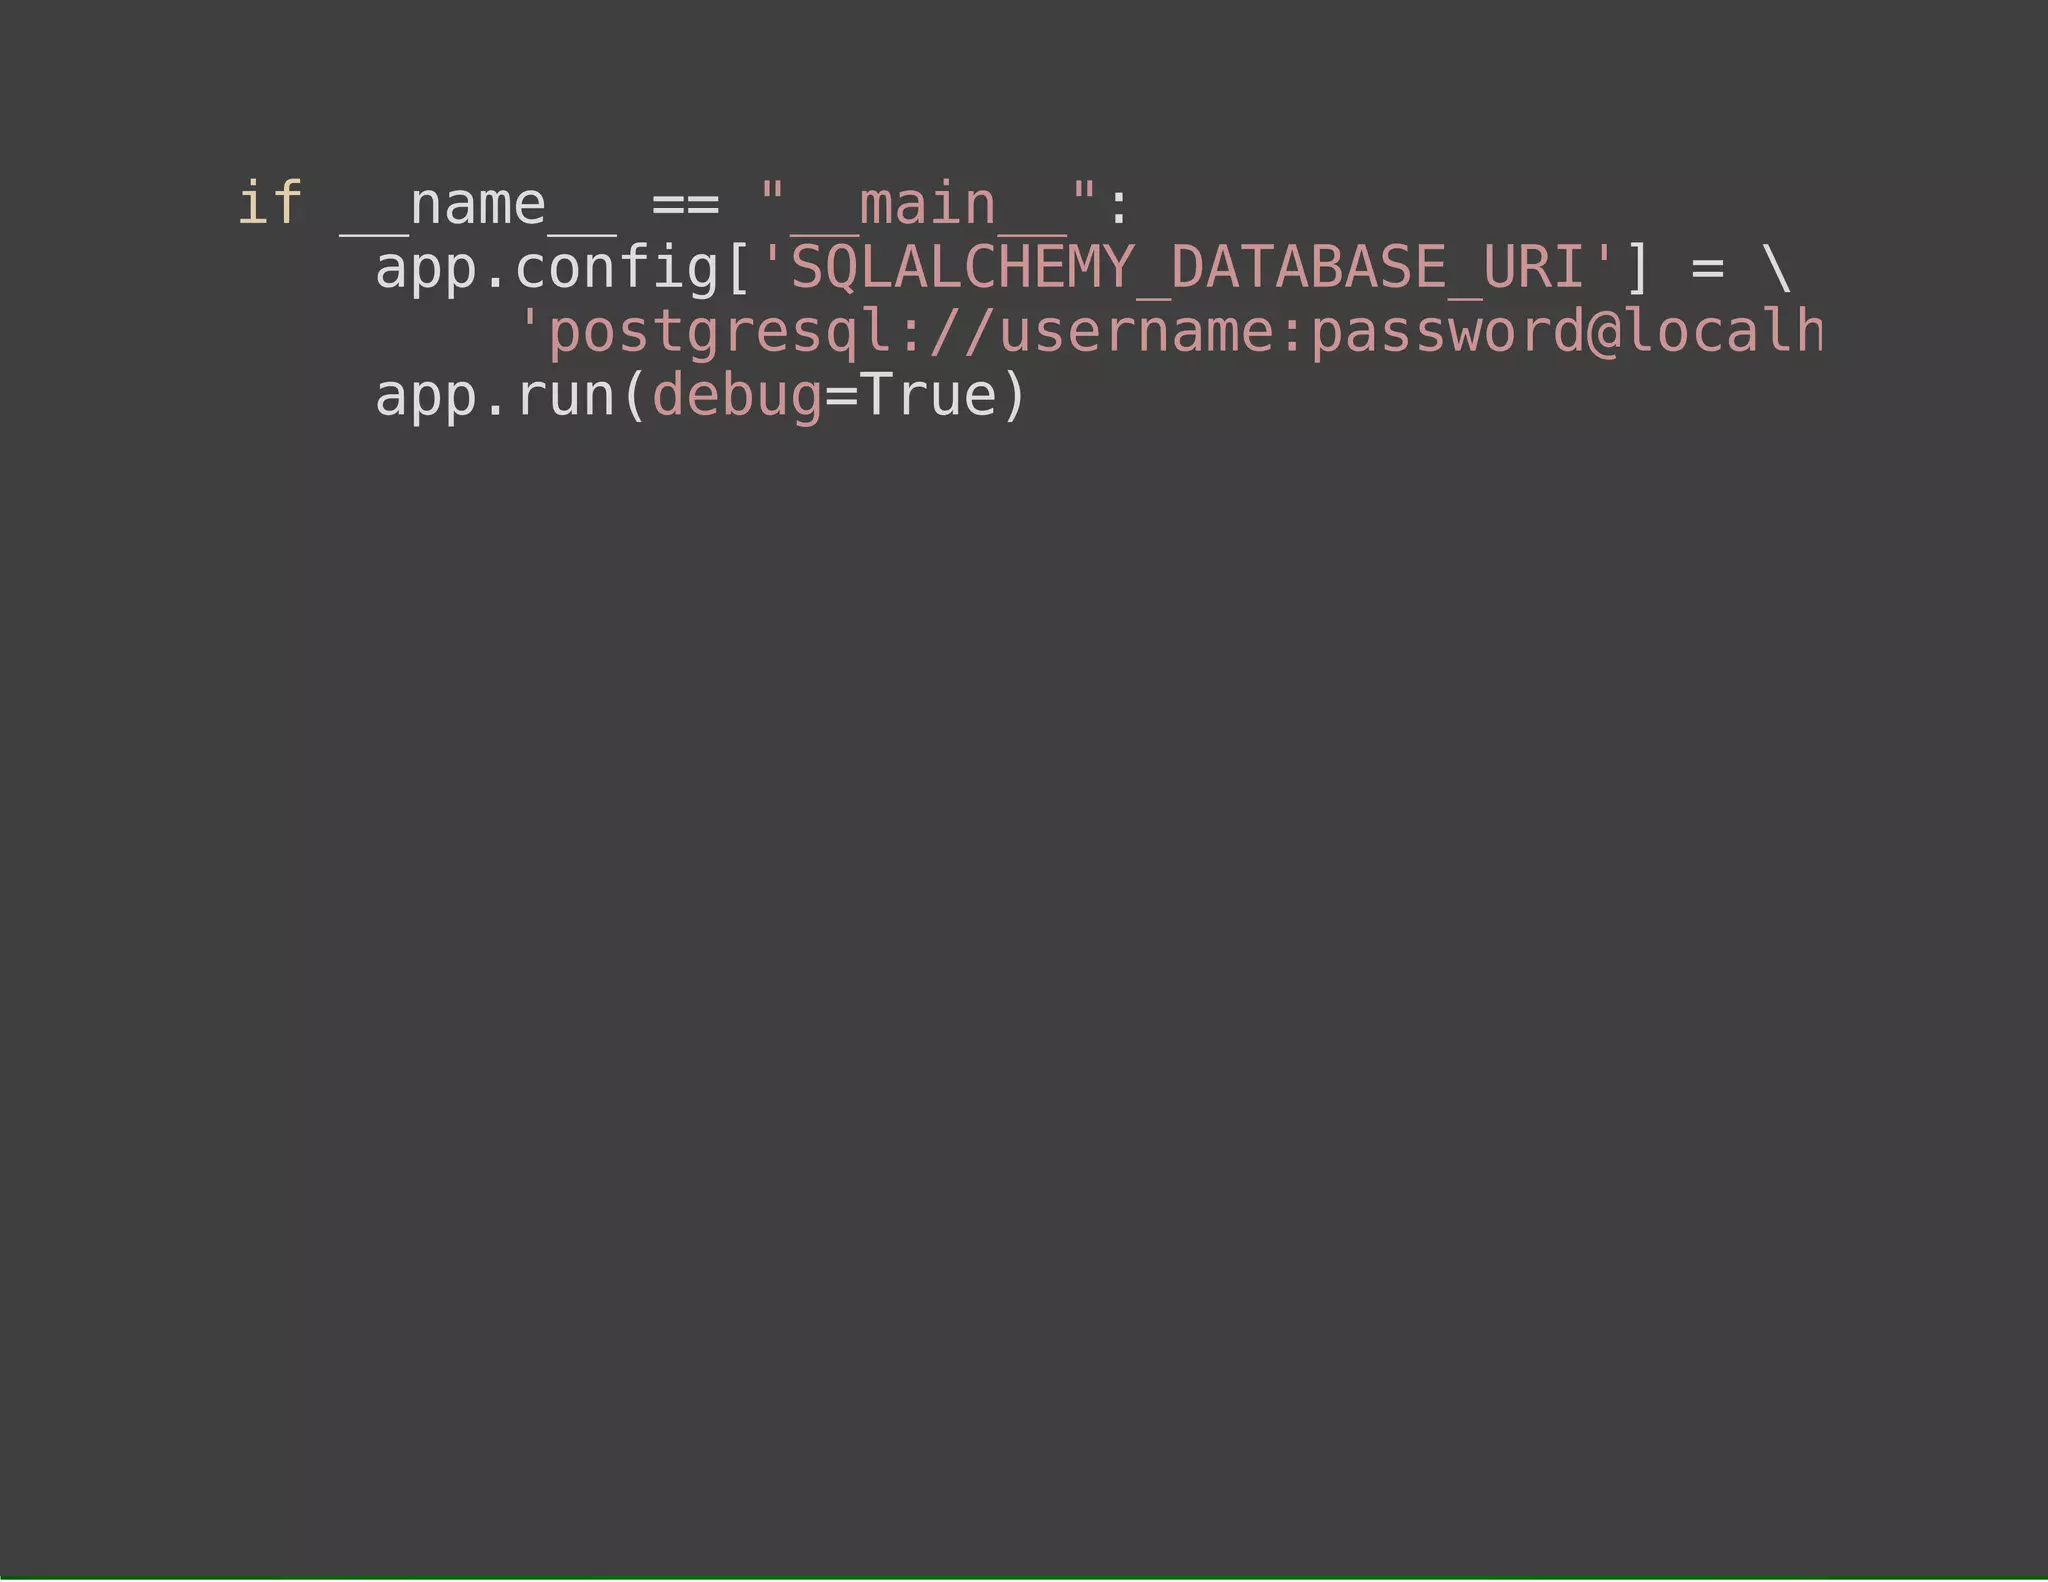Click the backslash line continuation character
Image resolution: width=2048 pixels, height=1582 pixels.
pos(1777,268)
